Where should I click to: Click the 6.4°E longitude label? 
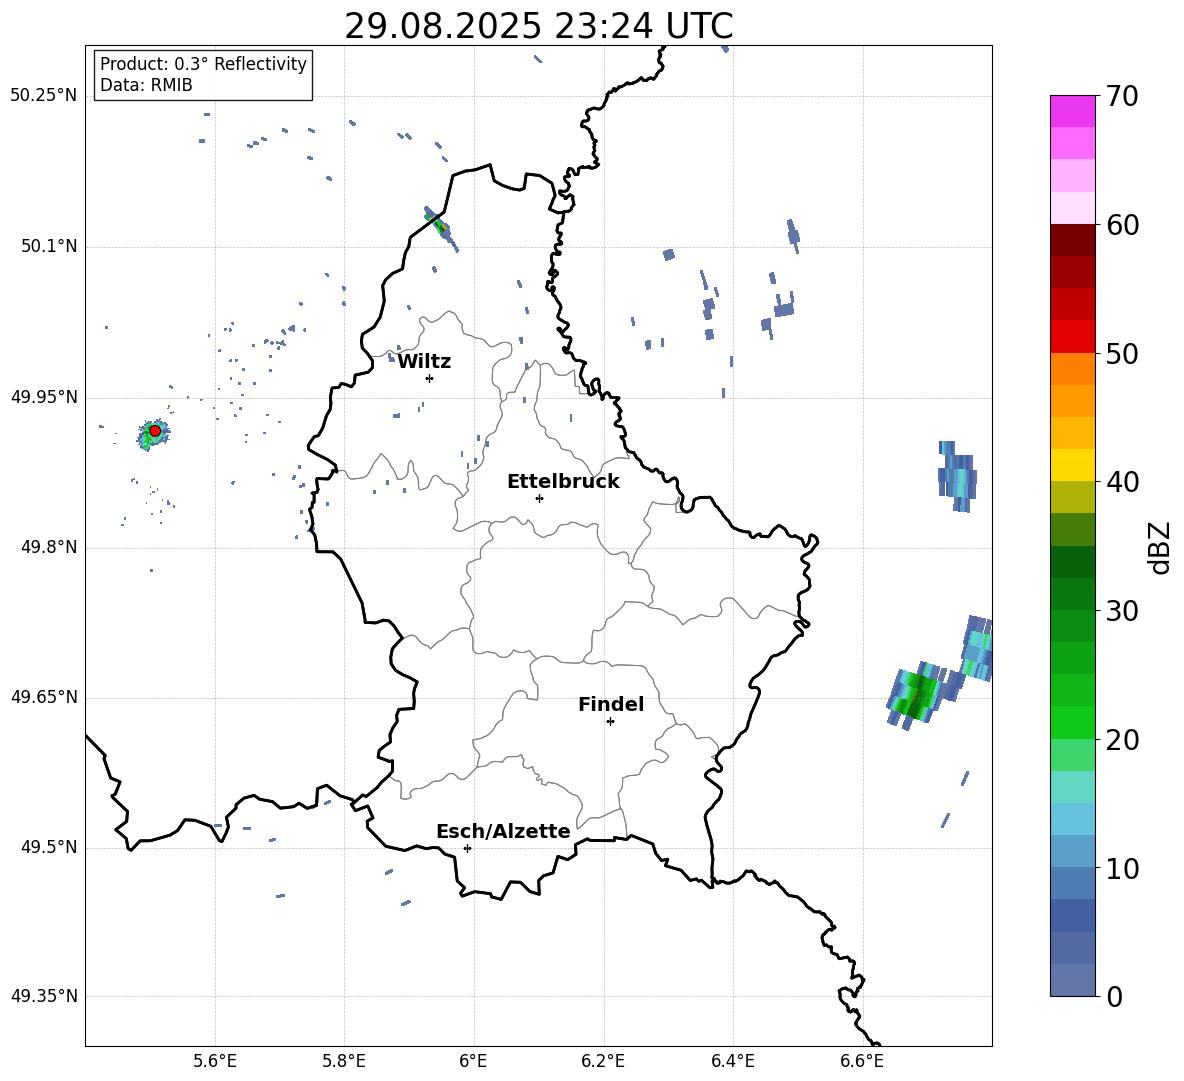tap(732, 1061)
